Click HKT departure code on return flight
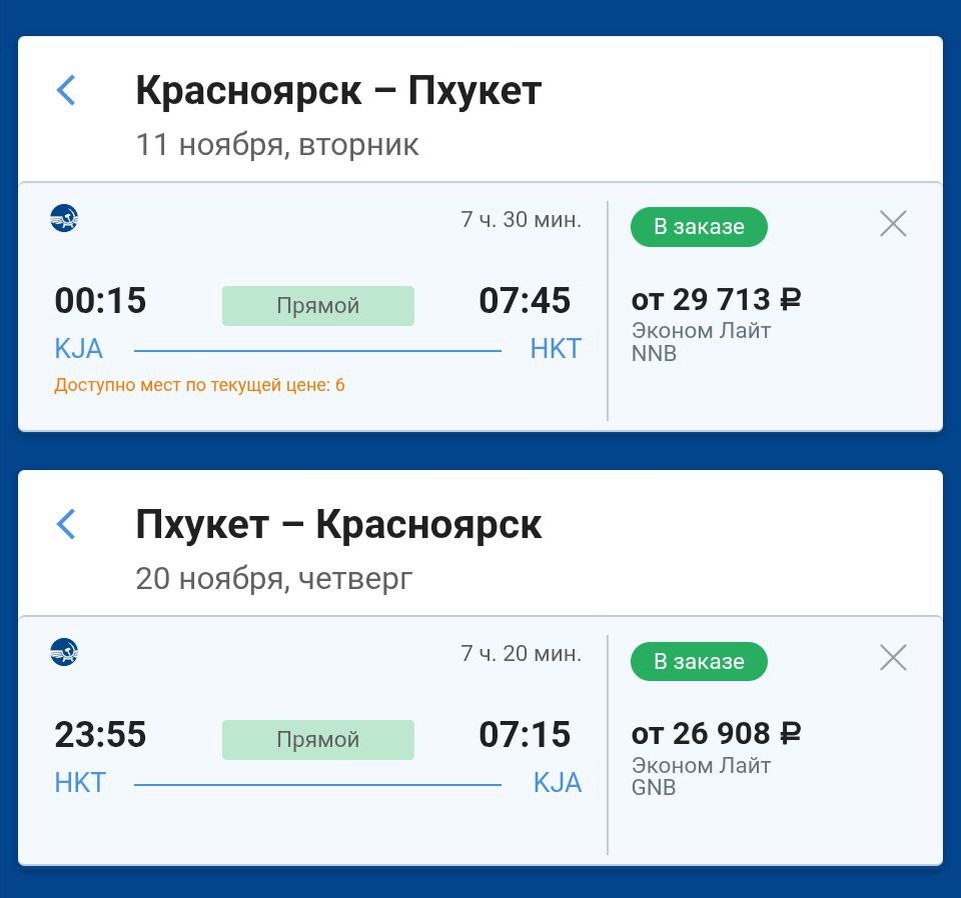Image resolution: width=961 pixels, height=898 pixels. [80, 783]
